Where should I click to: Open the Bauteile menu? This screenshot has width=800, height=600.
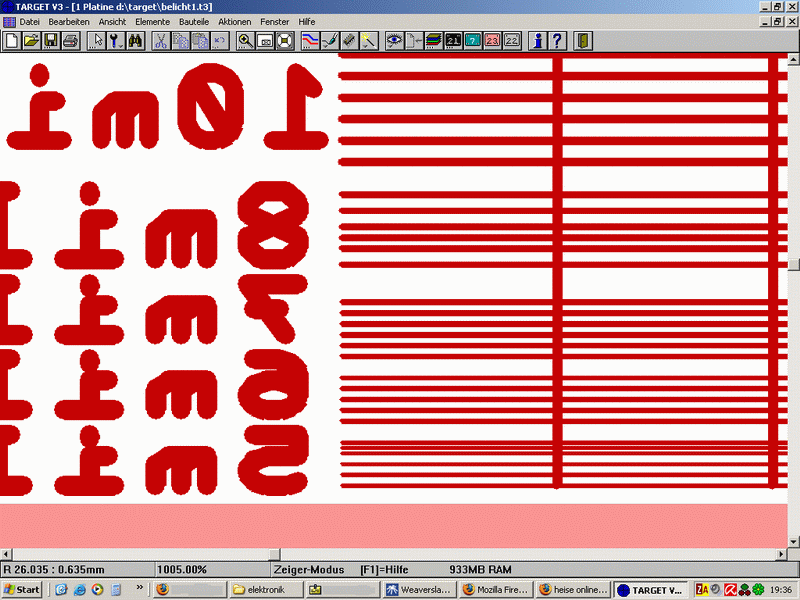[193, 21]
